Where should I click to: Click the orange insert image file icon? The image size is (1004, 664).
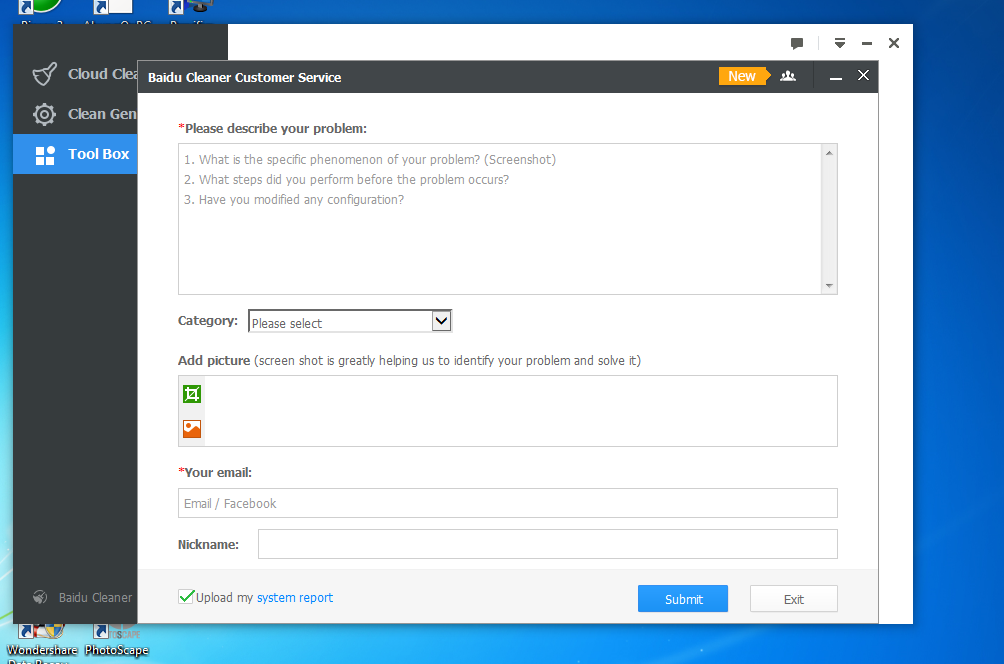(x=192, y=428)
